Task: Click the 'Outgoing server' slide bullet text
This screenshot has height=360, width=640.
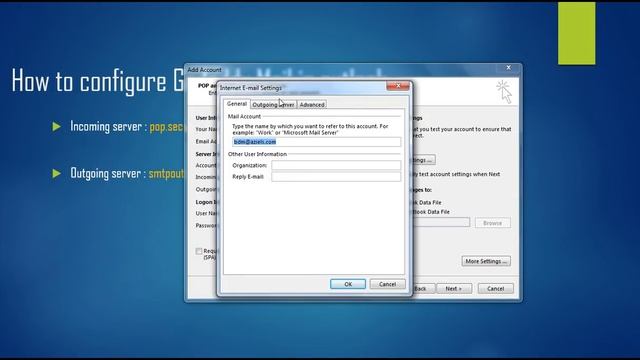Action: coord(127,173)
